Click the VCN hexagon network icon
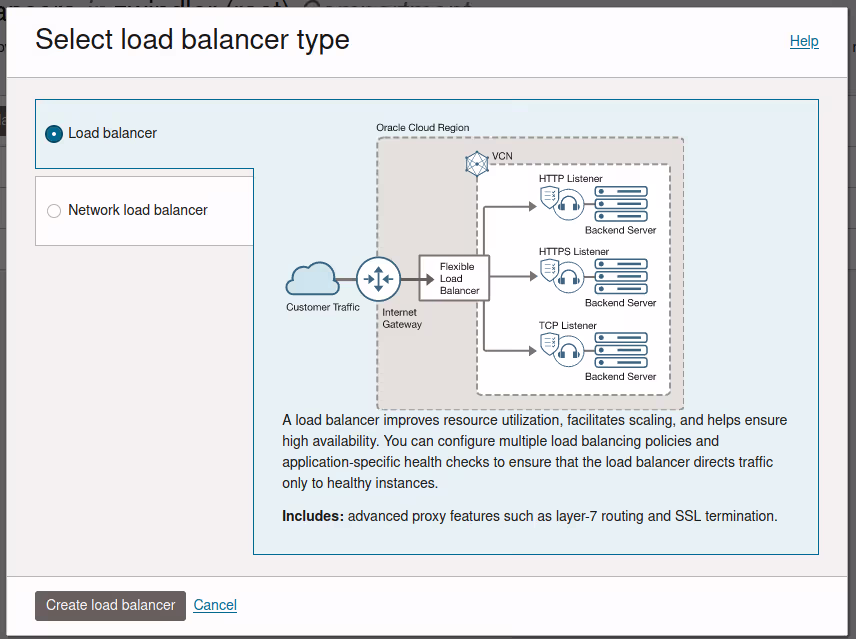 tap(478, 160)
